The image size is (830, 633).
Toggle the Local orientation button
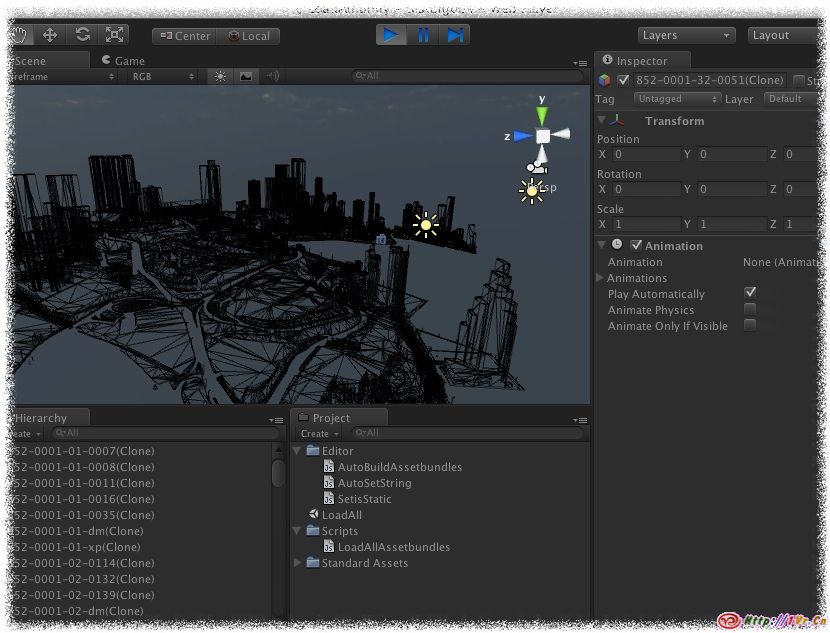click(249, 36)
